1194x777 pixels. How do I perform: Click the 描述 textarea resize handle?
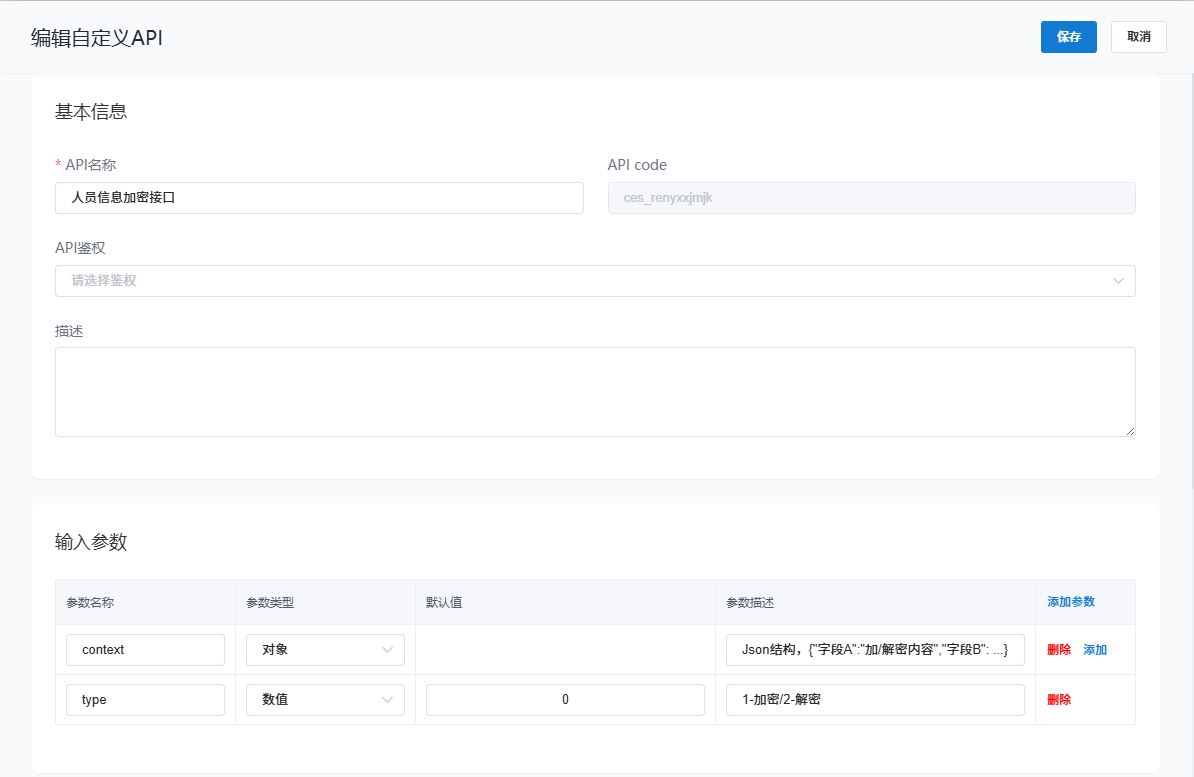[1130, 431]
